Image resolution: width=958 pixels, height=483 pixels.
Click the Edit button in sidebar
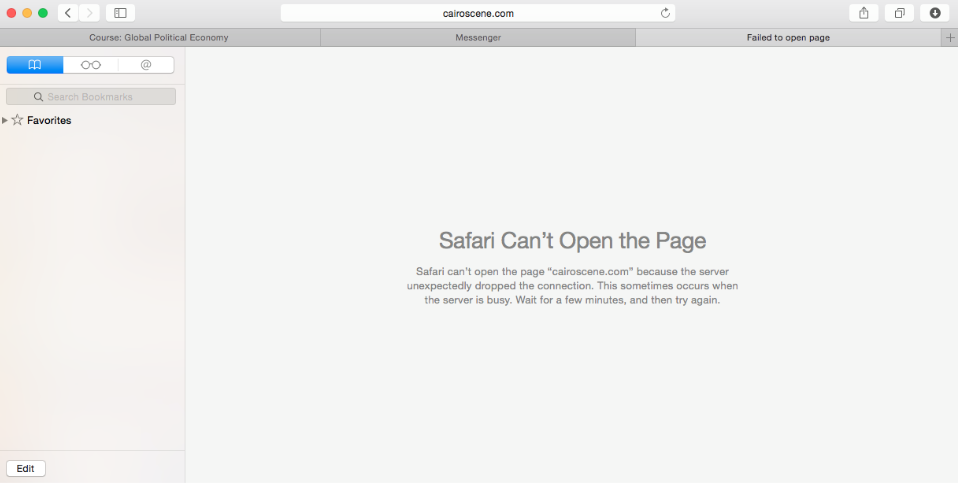(x=26, y=468)
